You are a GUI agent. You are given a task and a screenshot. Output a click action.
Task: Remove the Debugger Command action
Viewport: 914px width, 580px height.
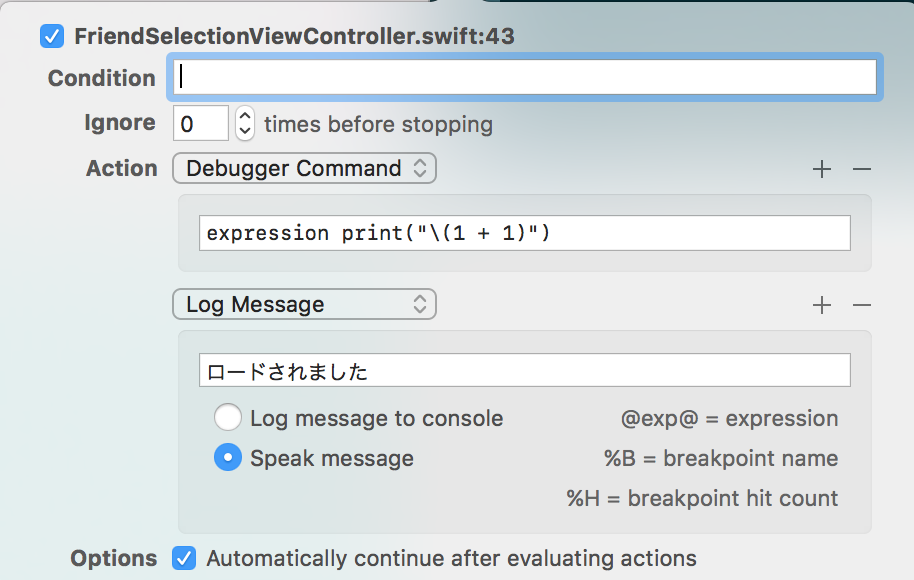point(862,169)
